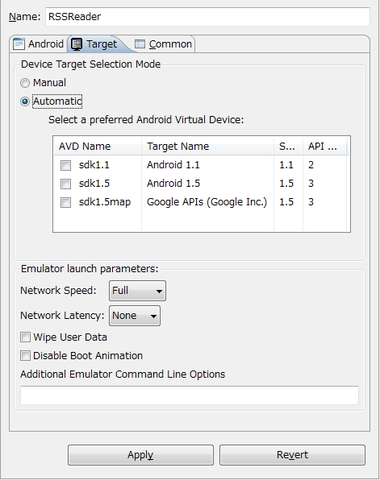
Task: Select the Android 1.5 target cell
Action: 173,183
